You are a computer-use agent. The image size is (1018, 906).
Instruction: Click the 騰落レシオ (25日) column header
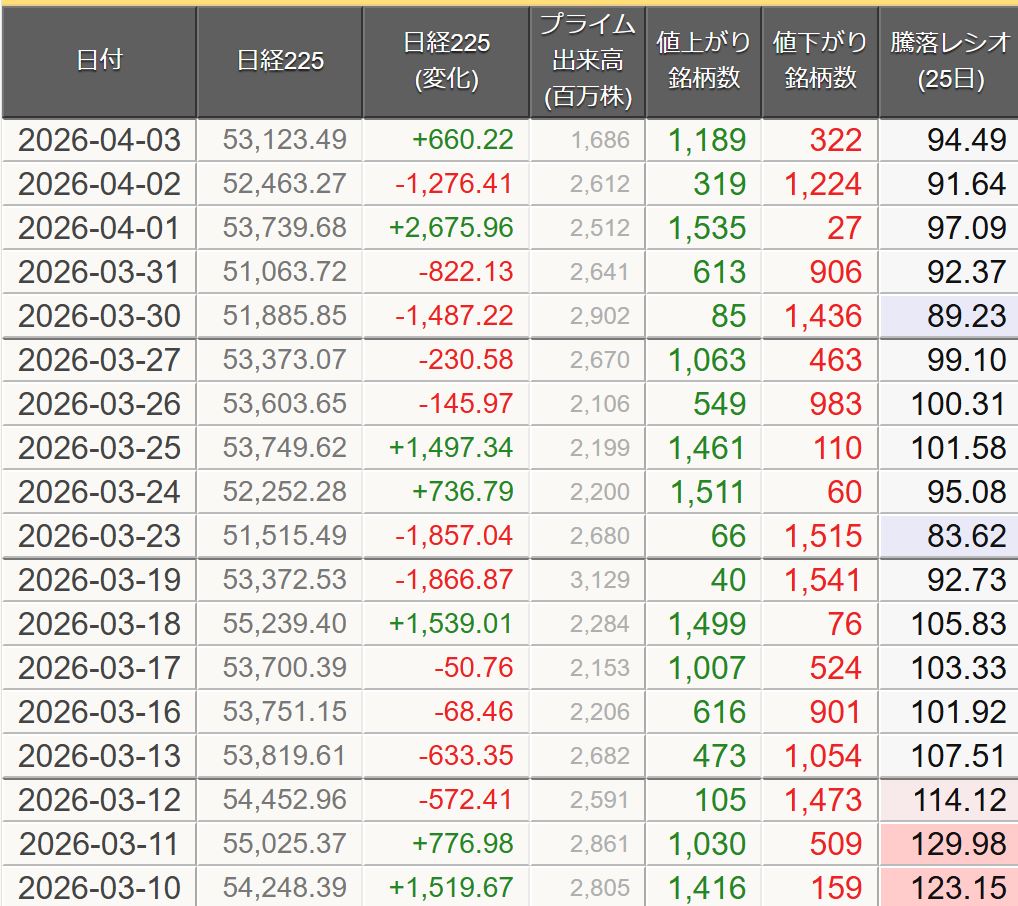click(948, 61)
